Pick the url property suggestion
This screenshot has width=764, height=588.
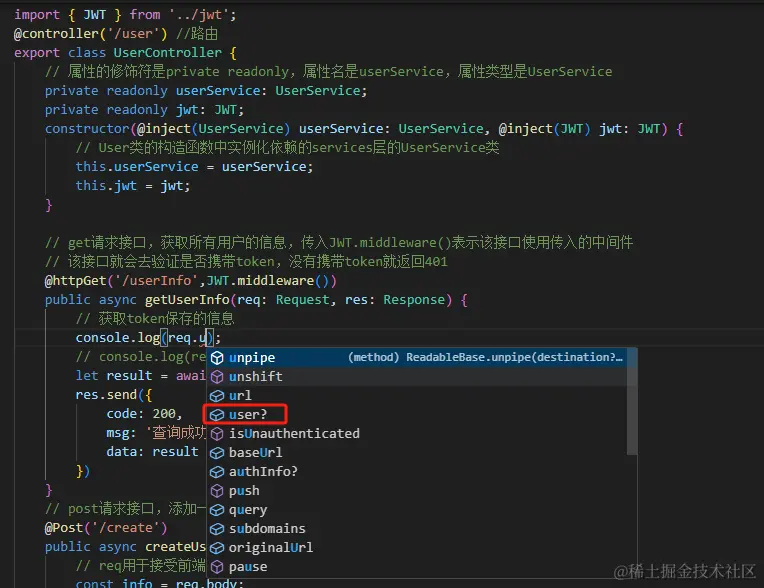point(418,396)
